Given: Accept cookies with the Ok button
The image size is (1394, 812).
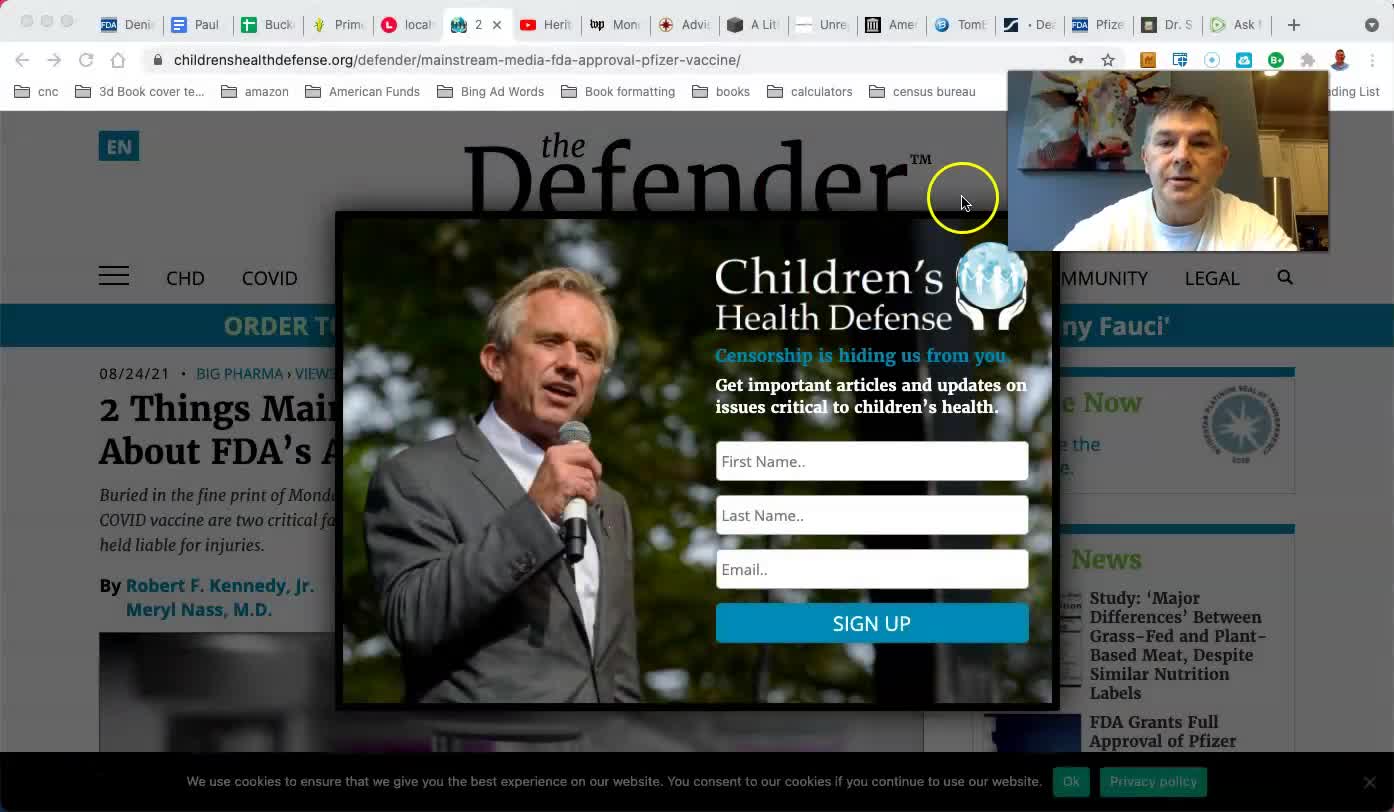Looking at the screenshot, I should [x=1071, y=782].
